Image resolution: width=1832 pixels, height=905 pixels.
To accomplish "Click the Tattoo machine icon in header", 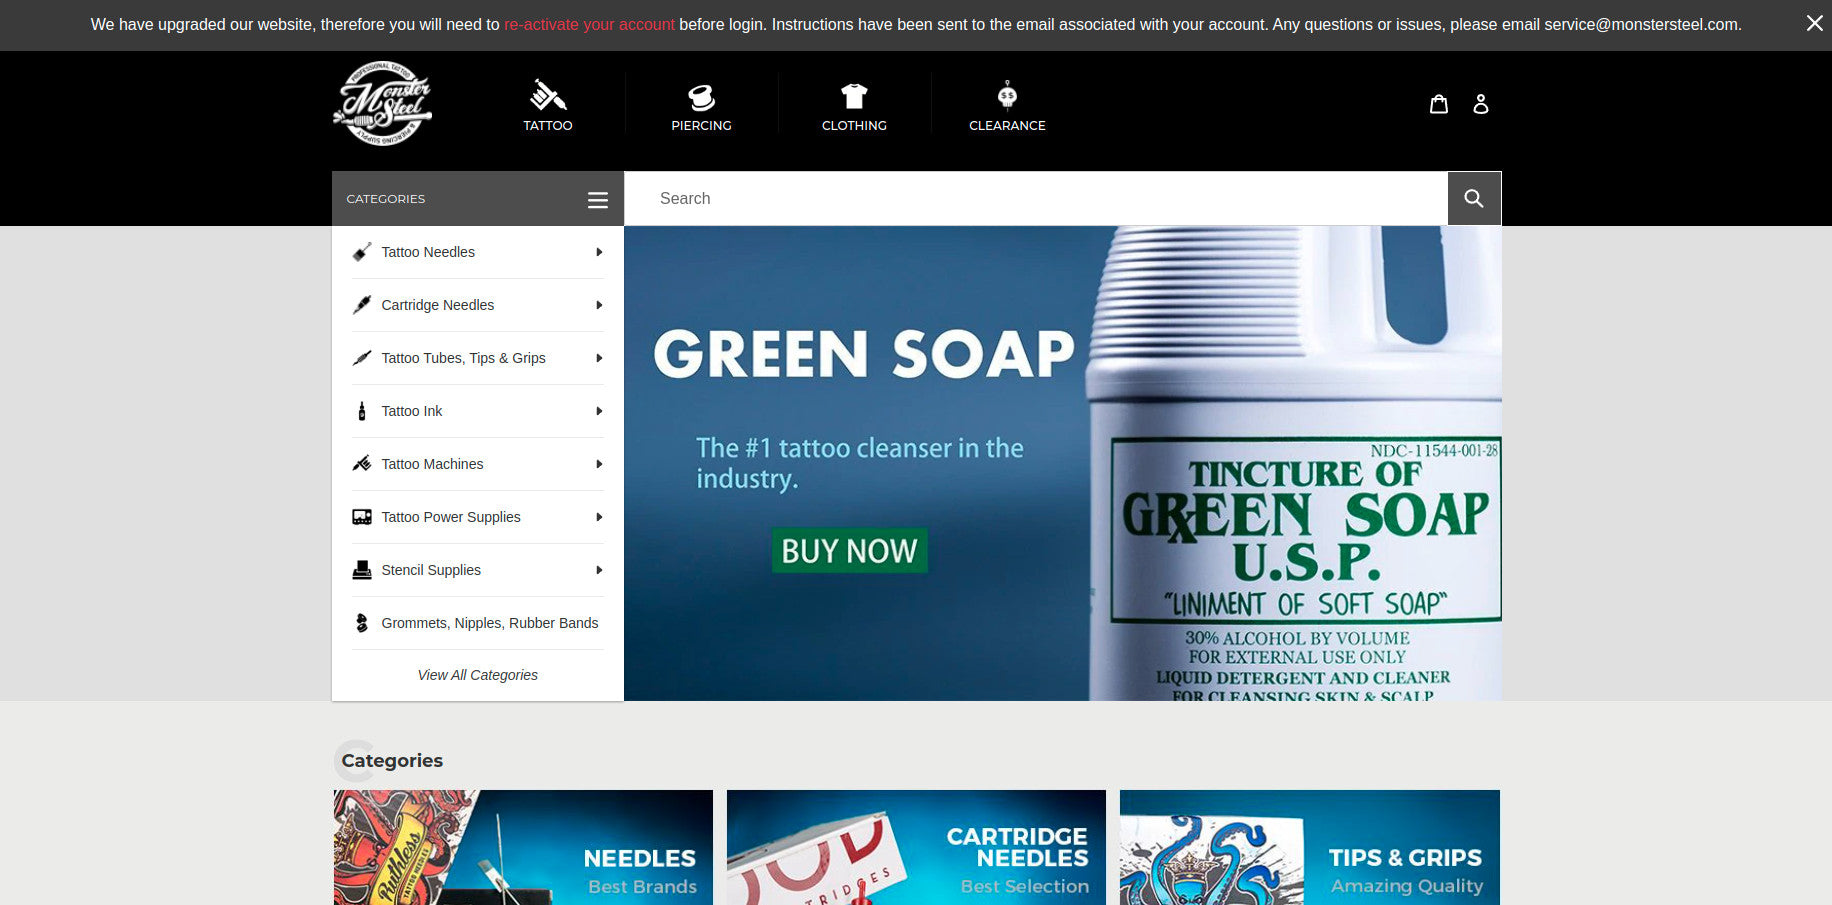I will click(x=547, y=96).
